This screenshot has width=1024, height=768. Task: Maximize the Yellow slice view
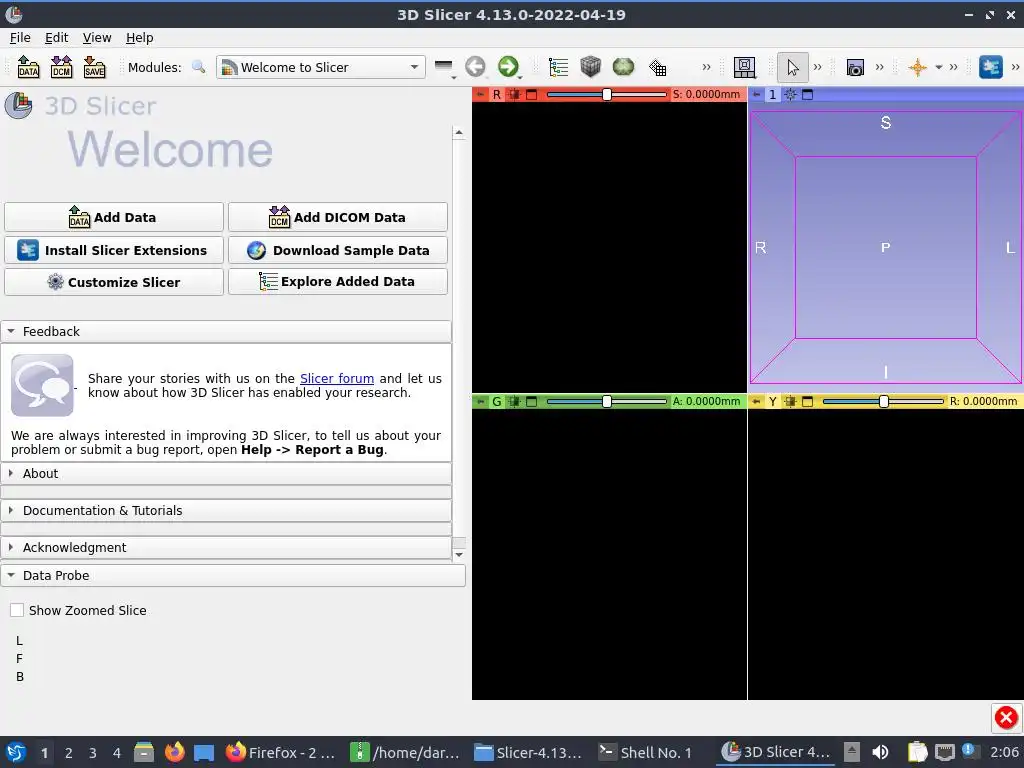click(x=808, y=402)
